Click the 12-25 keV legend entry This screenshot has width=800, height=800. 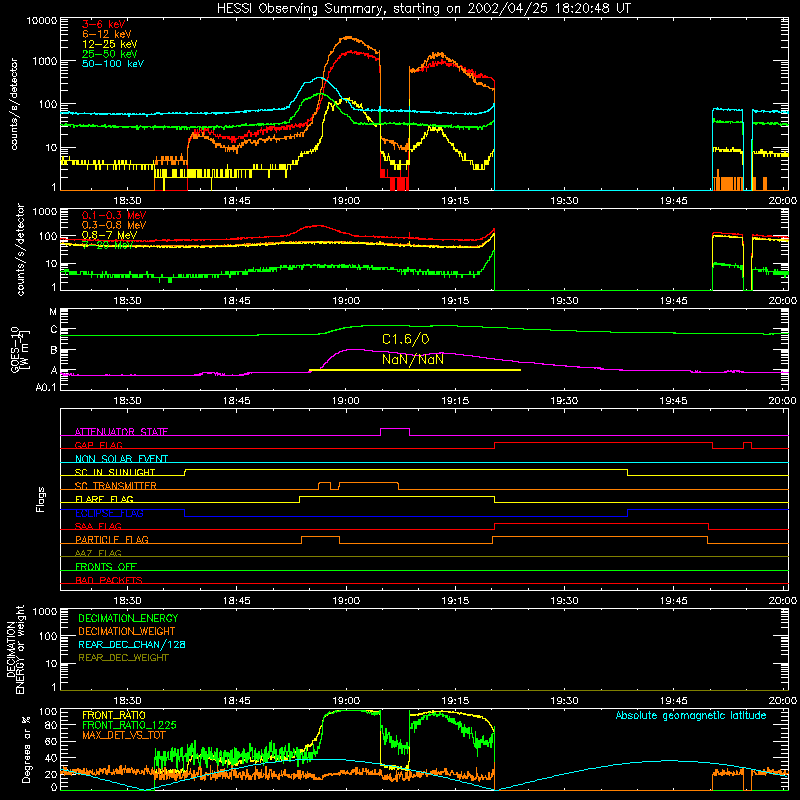pyautogui.click(x=110, y=44)
